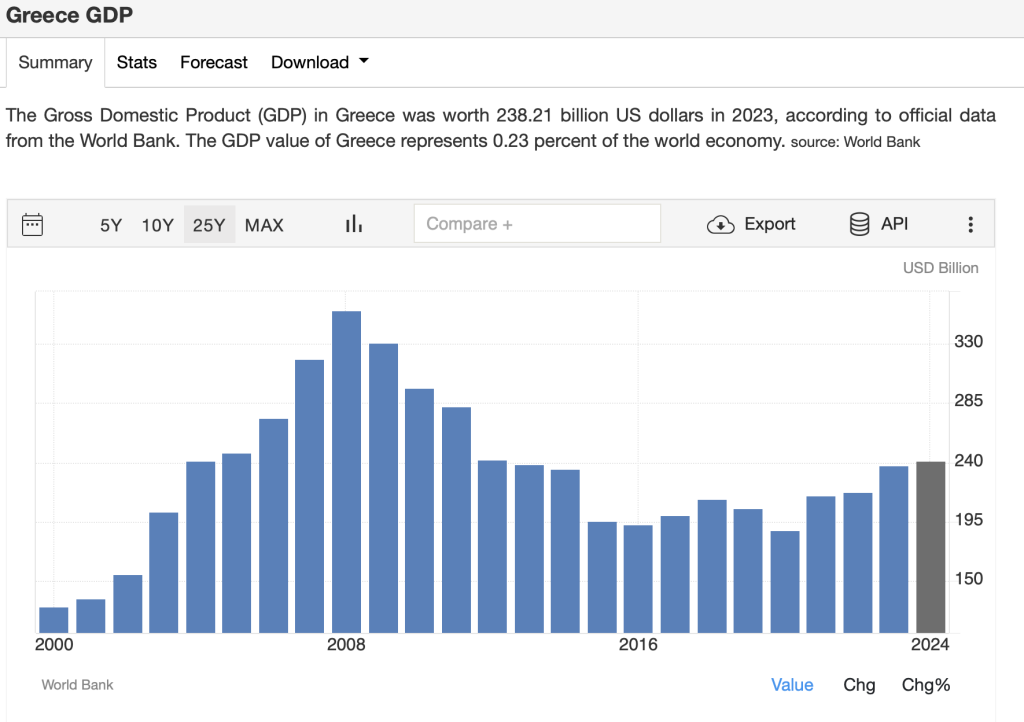This screenshot has width=1024, height=722.
Task: Click the 2008 x-axis label
Action: click(346, 644)
